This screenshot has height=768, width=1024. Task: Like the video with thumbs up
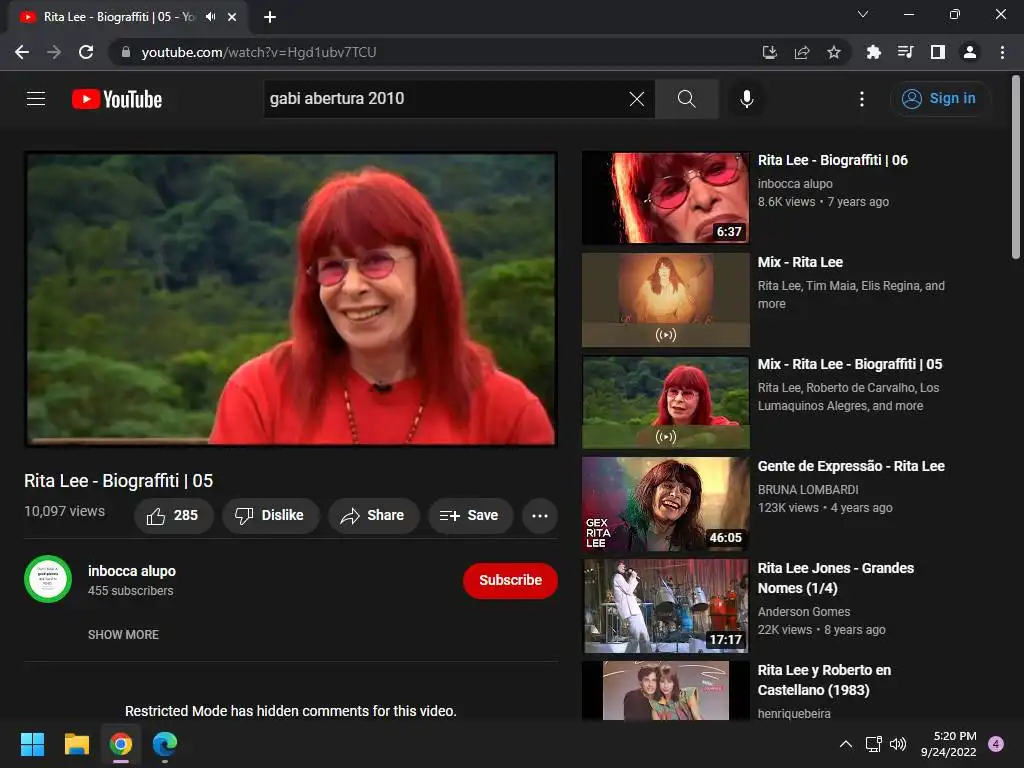pyautogui.click(x=173, y=516)
